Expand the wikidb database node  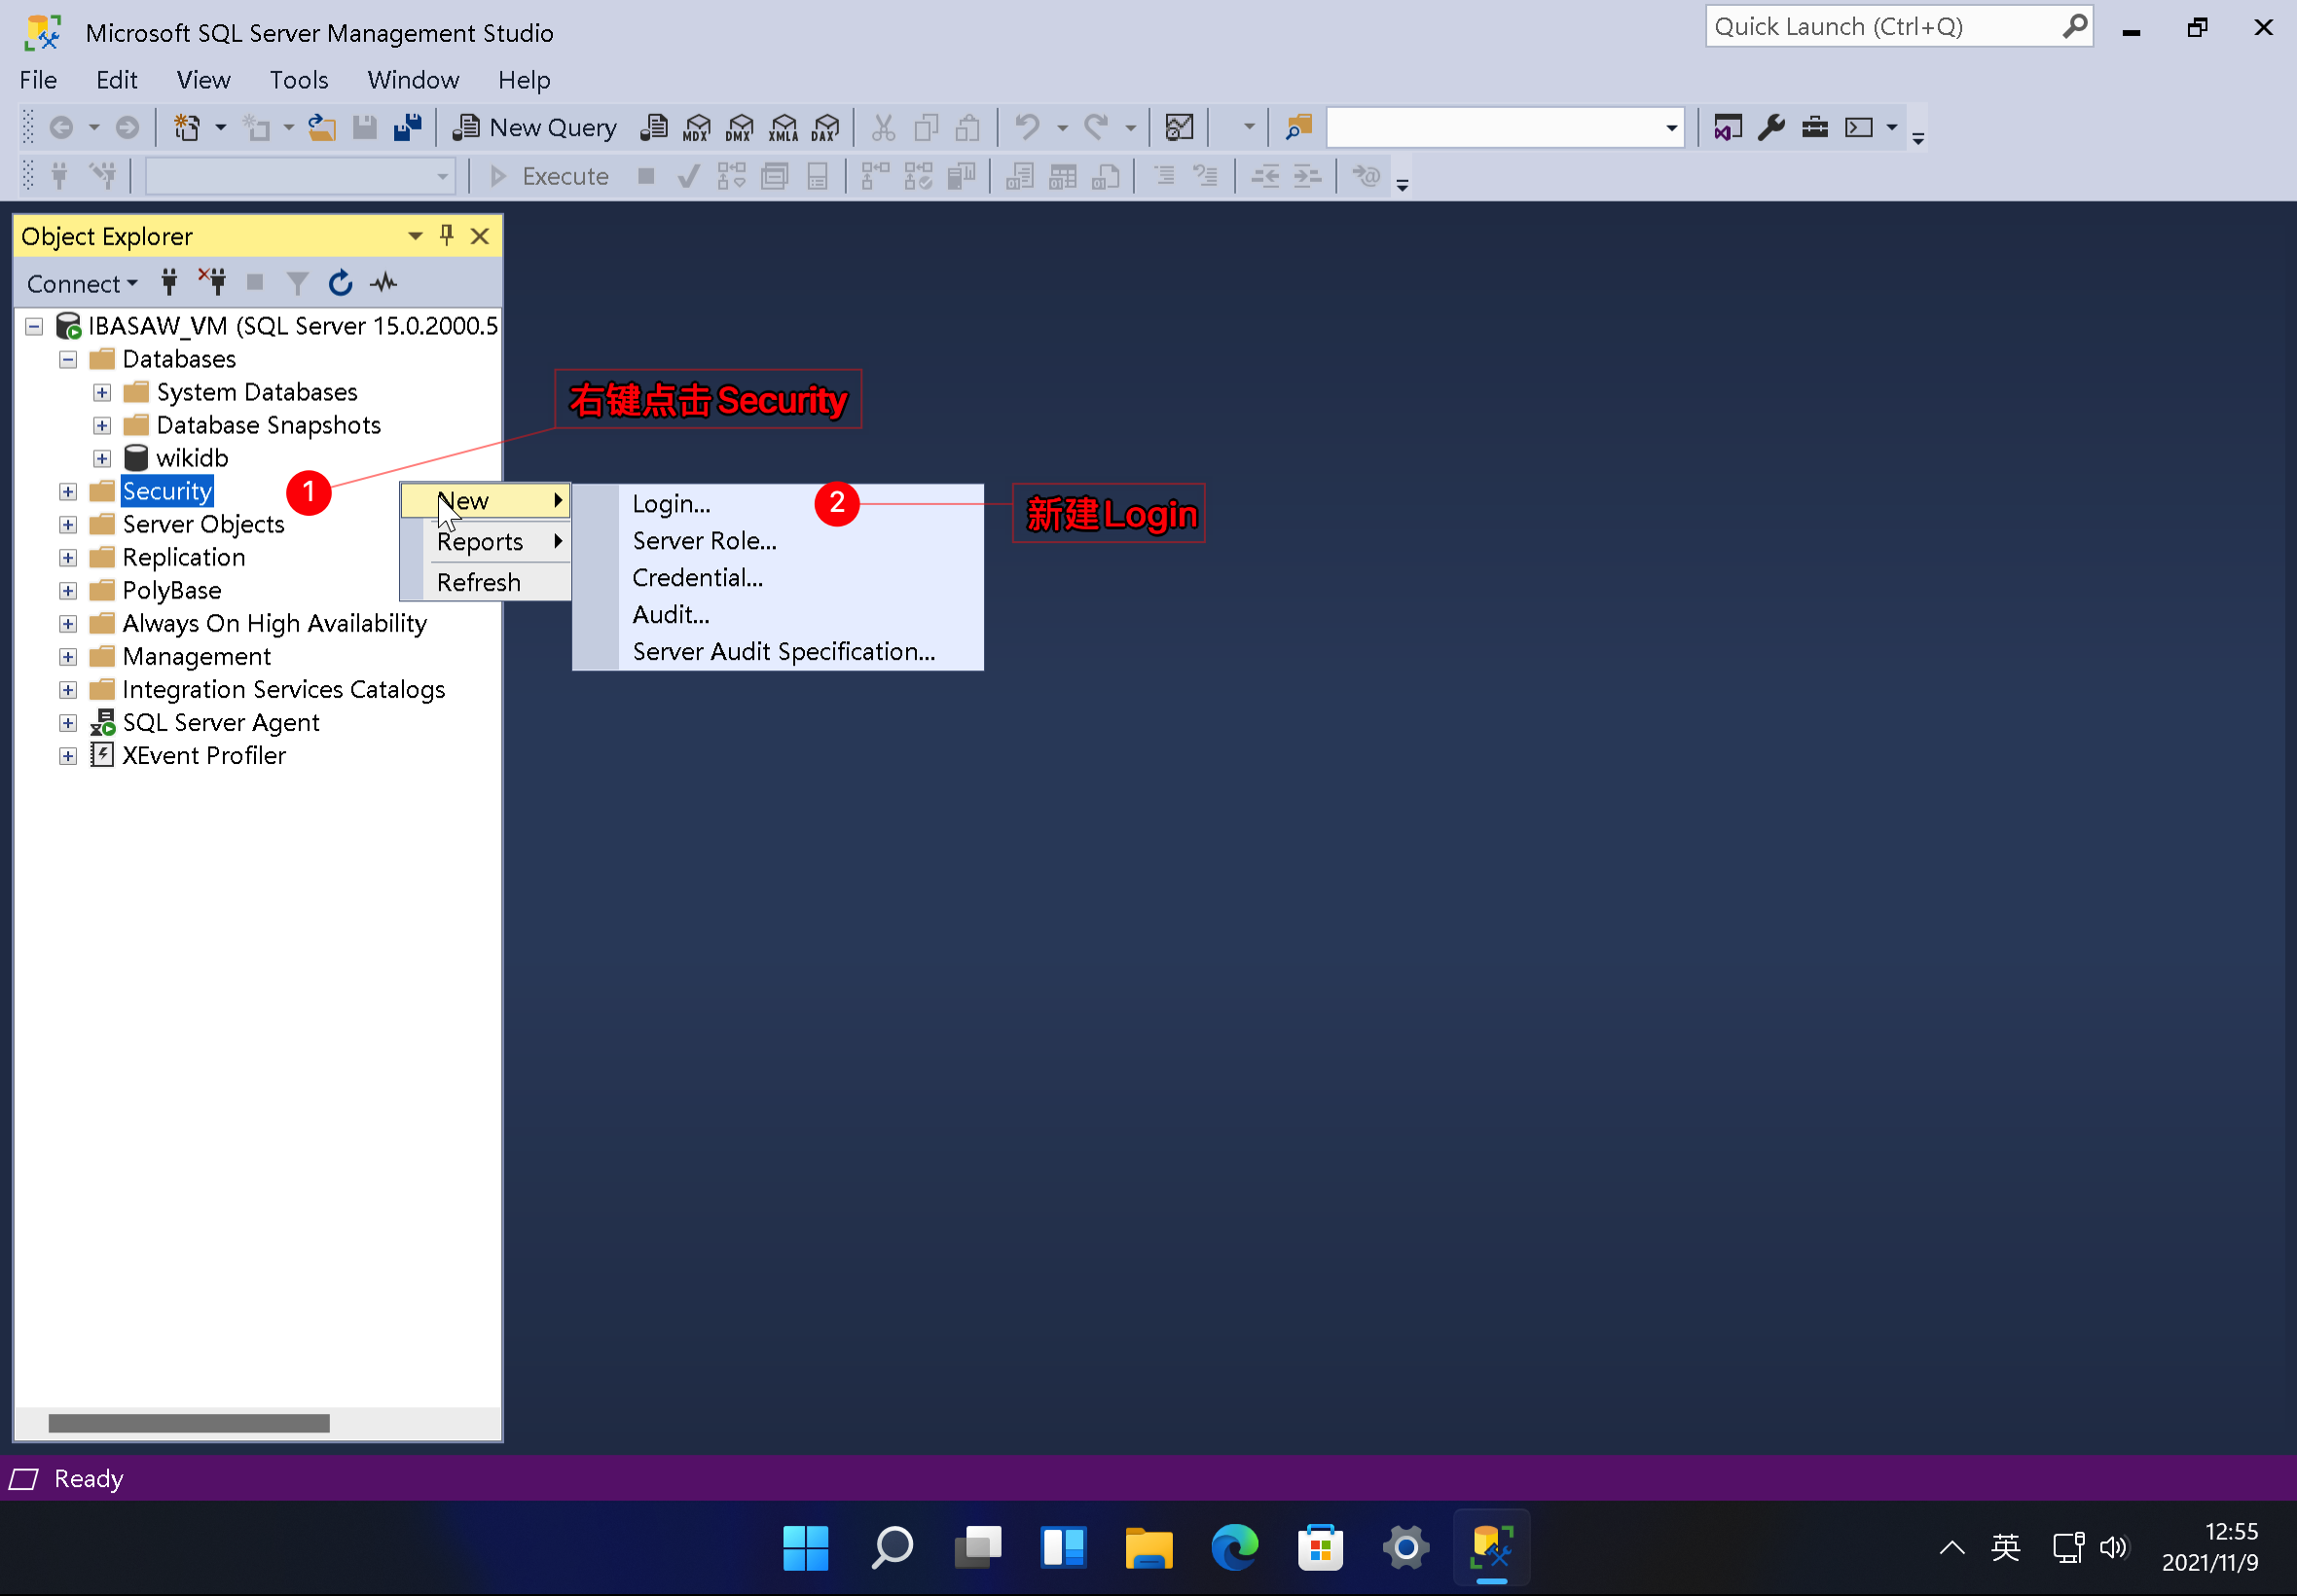(102, 458)
